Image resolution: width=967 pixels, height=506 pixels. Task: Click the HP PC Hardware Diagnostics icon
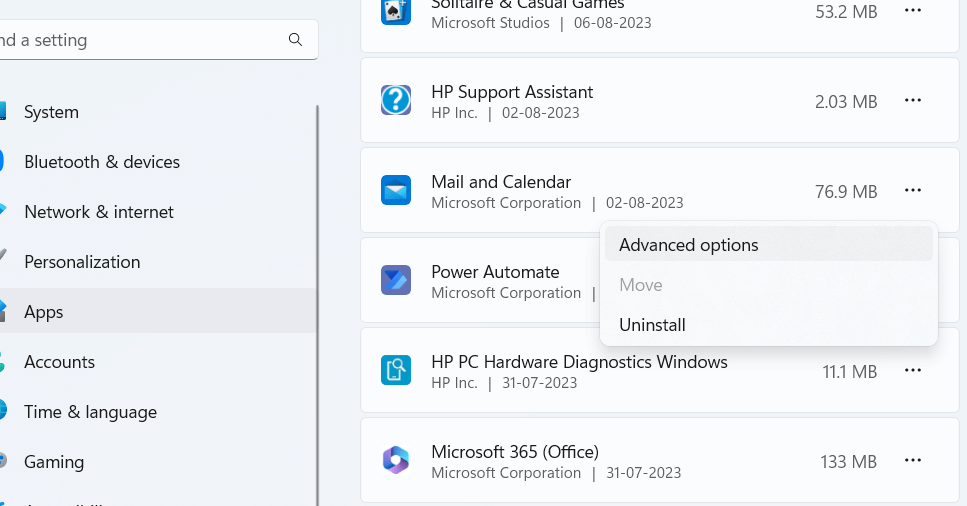pos(396,370)
